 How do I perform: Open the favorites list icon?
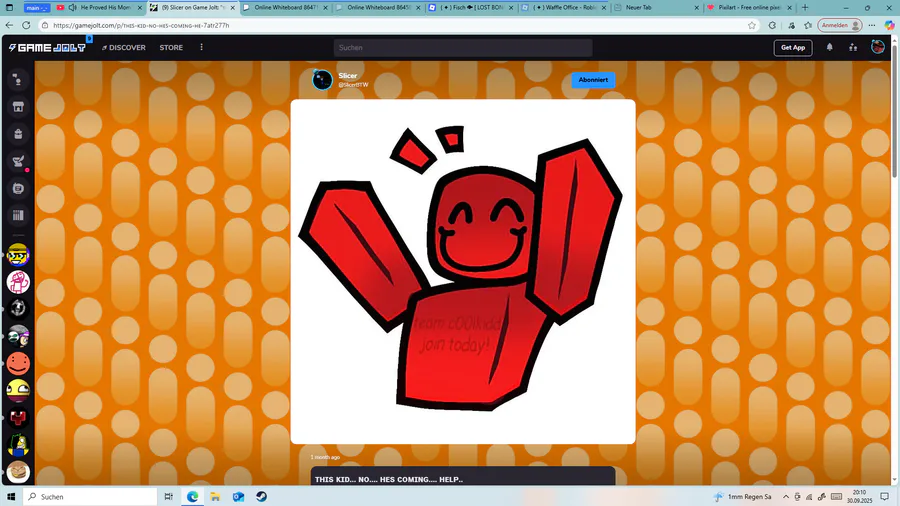[x=808, y=25]
